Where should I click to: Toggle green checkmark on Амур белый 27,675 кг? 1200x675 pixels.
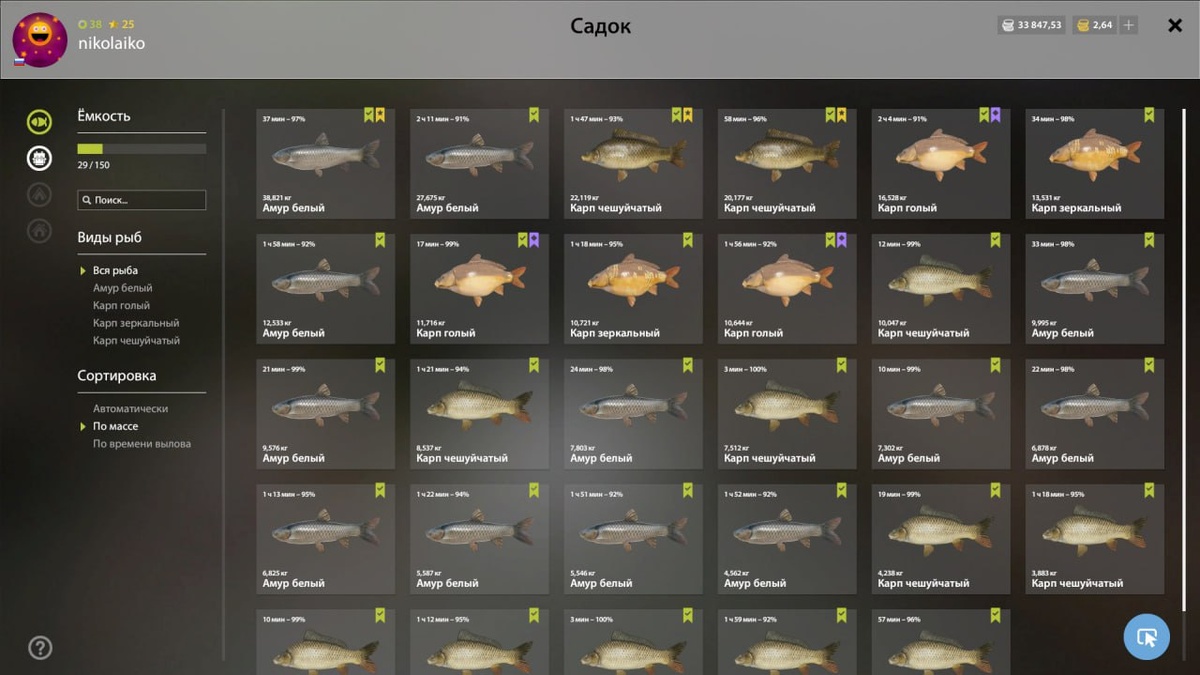(x=534, y=115)
